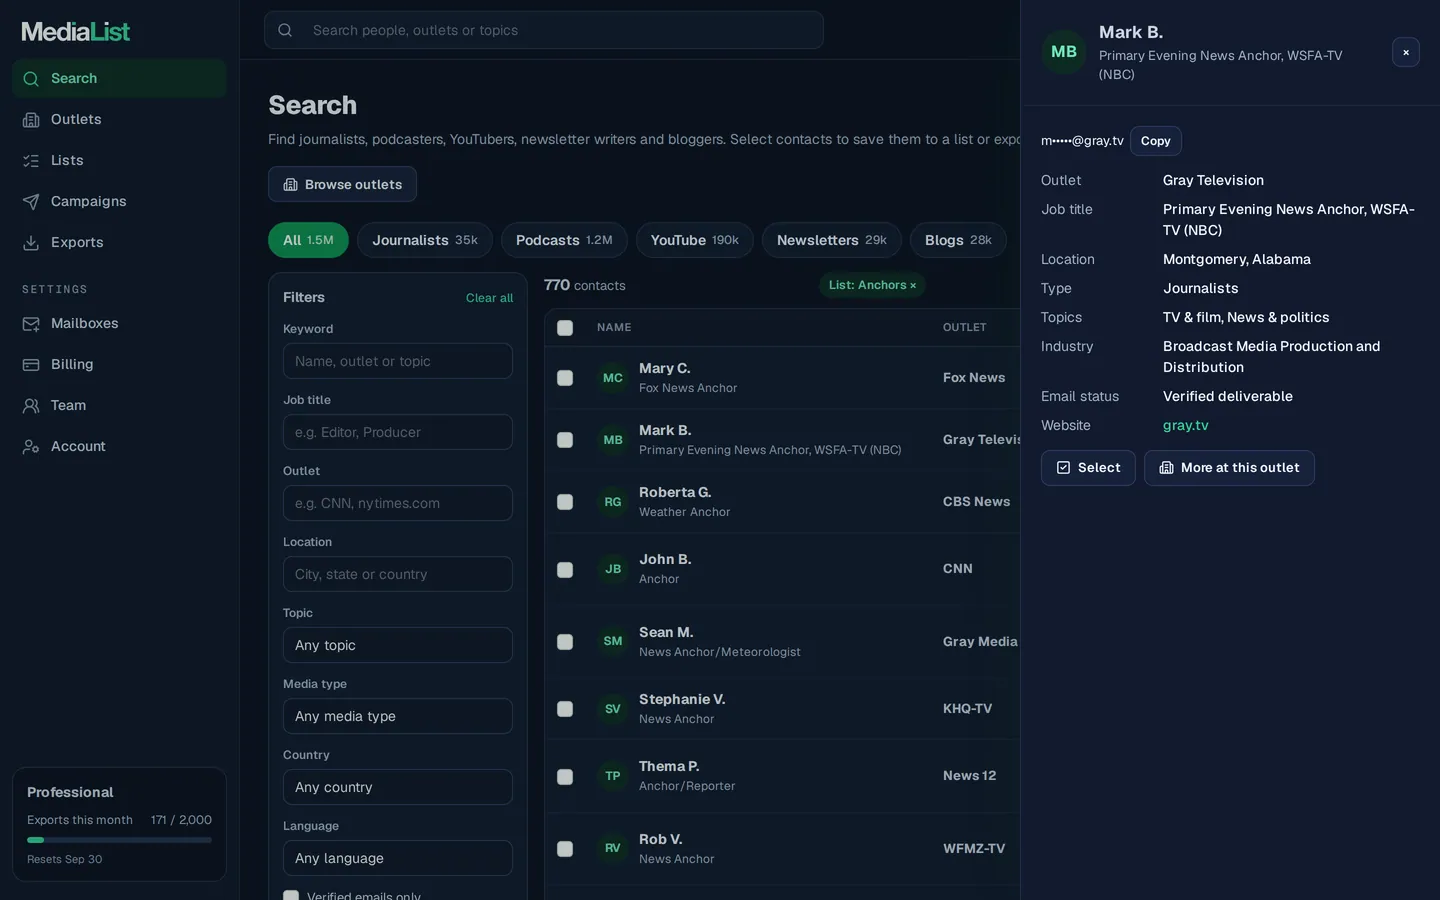The image size is (1440, 900).
Task: Click the RG avatar for Roberta G.
Action: pos(613,502)
